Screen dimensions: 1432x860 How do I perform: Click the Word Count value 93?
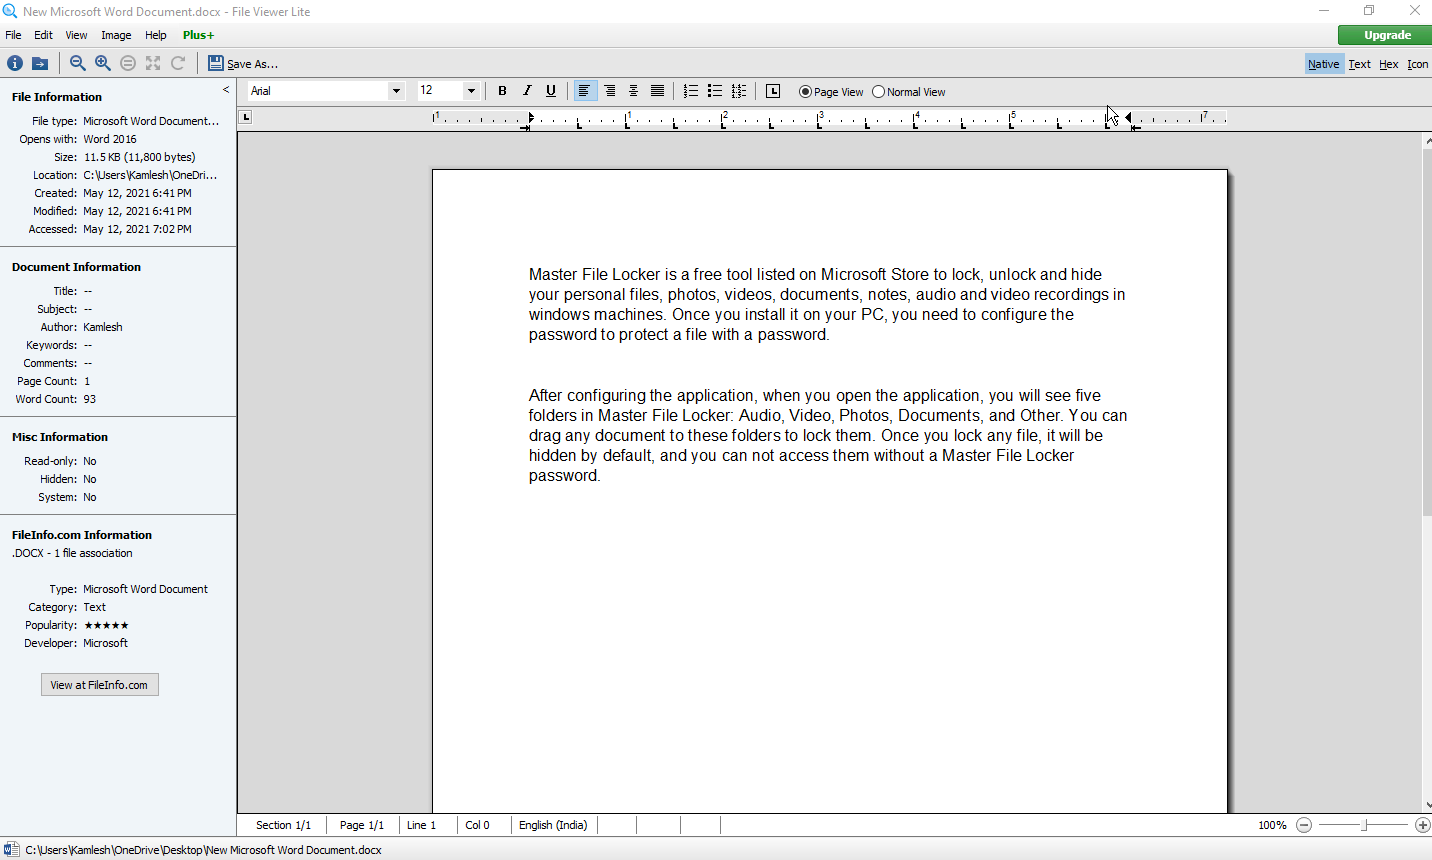[90, 399]
